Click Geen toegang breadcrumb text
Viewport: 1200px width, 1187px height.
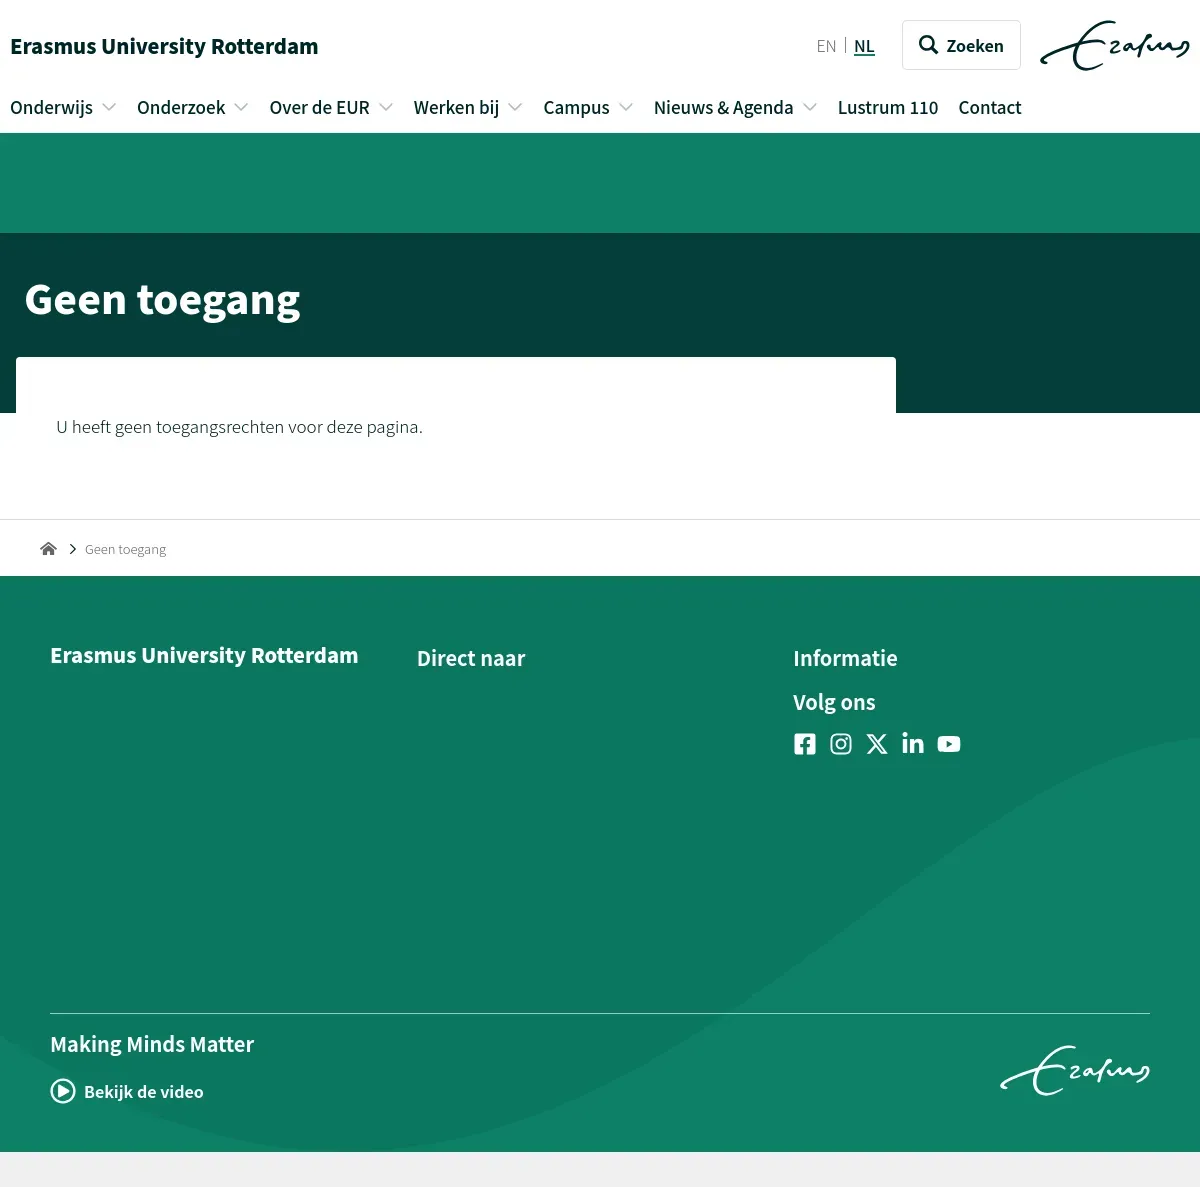[125, 549]
